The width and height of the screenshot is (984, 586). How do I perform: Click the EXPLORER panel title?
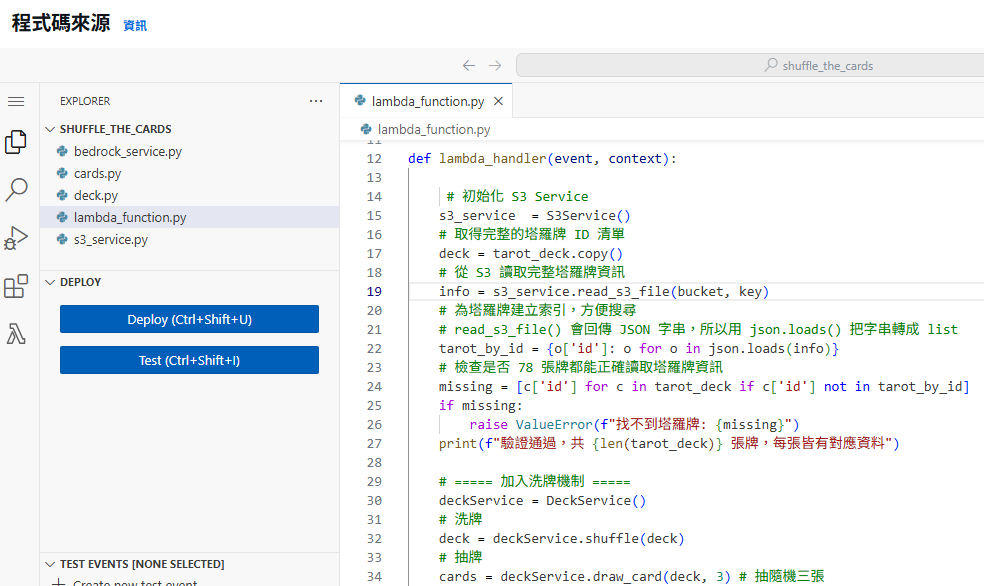[85, 101]
